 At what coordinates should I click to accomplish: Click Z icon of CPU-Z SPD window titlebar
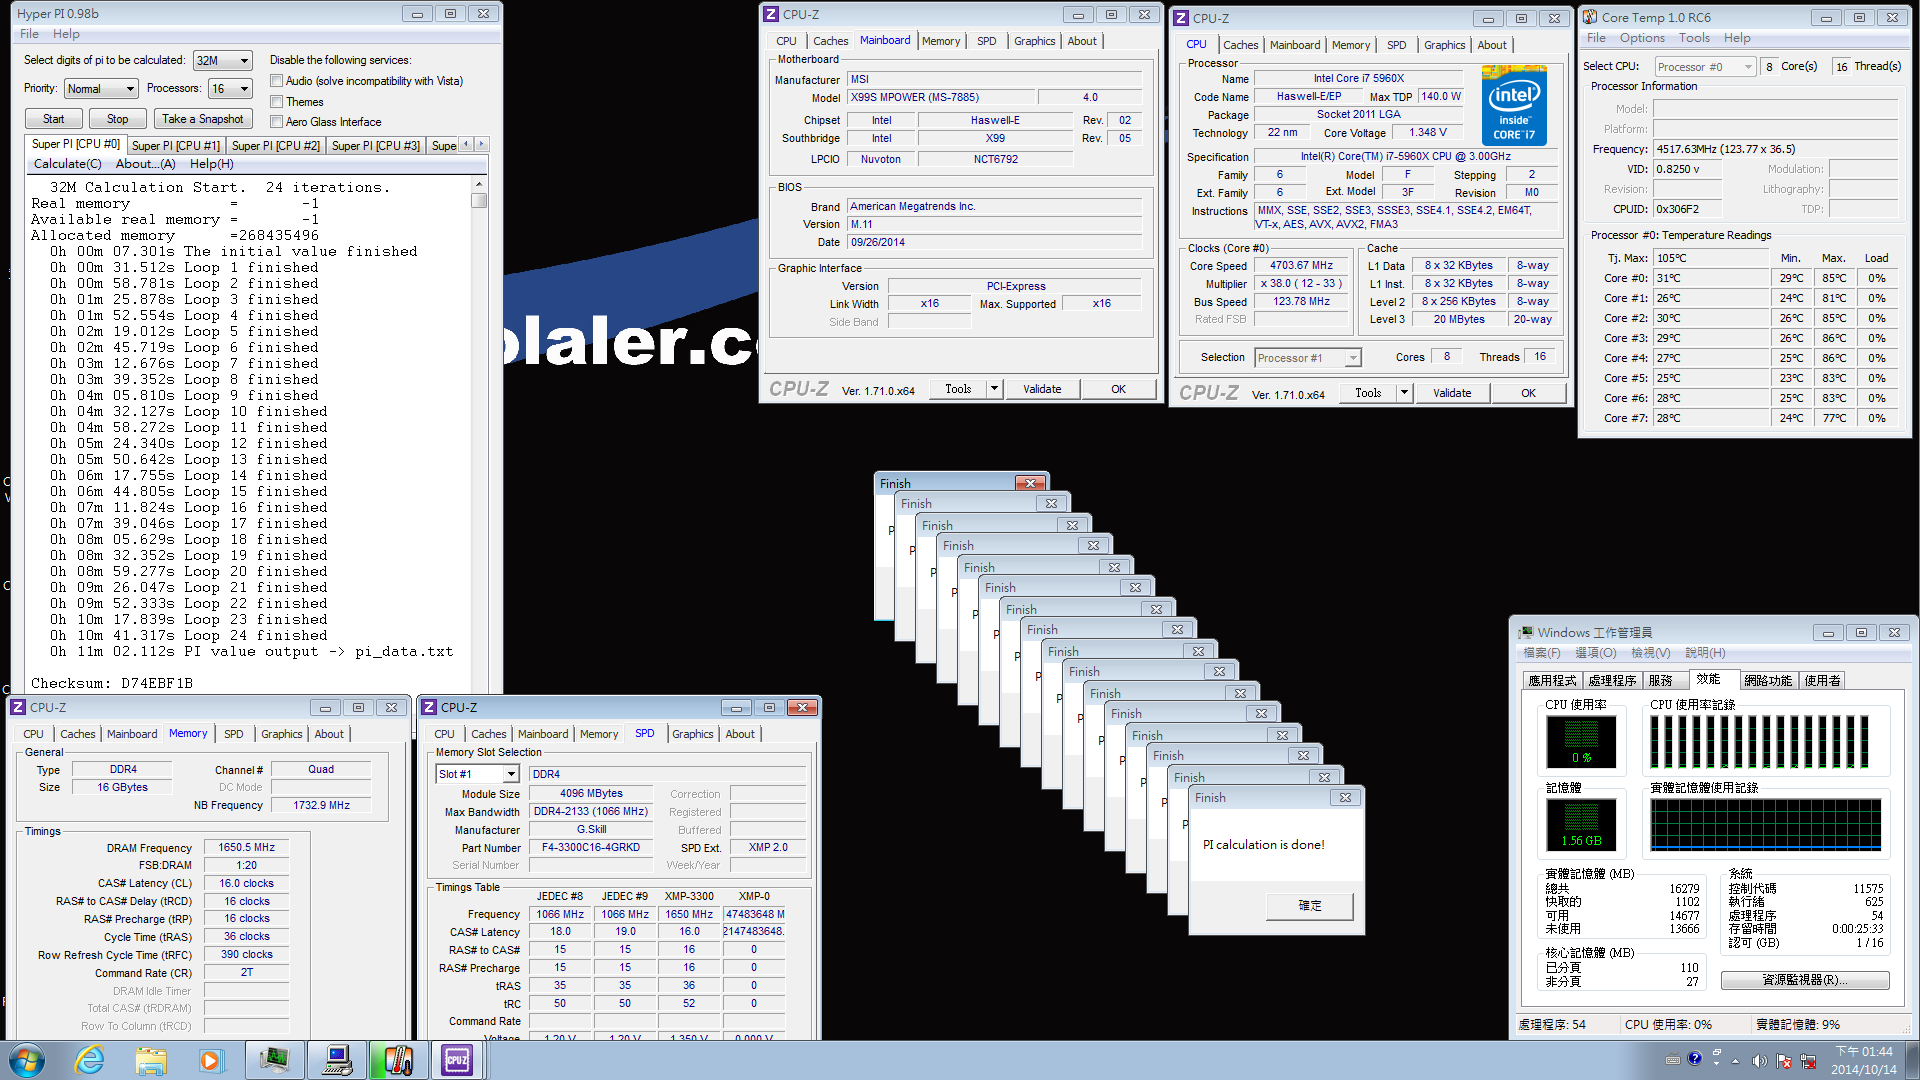pyautogui.click(x=429, y=707)
